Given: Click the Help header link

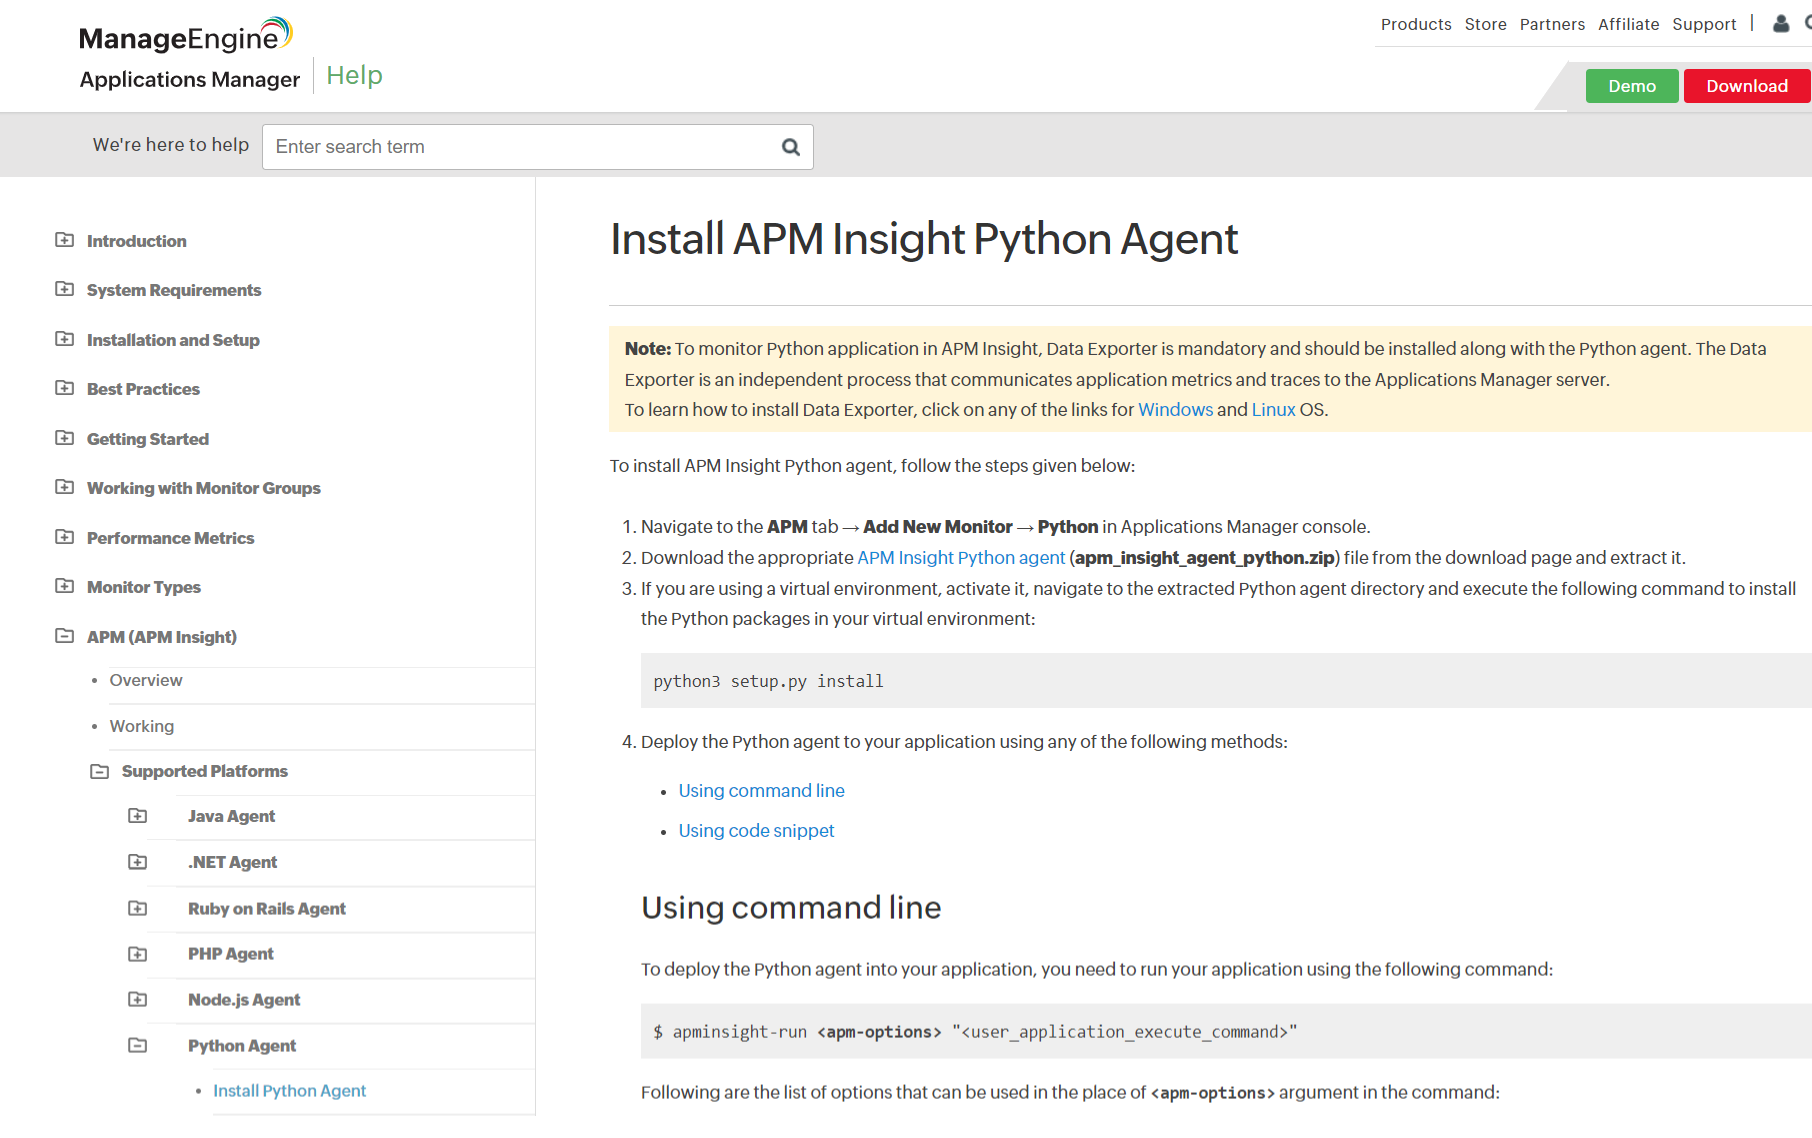Looking at the screenshot, I should [x=354, y=76].
